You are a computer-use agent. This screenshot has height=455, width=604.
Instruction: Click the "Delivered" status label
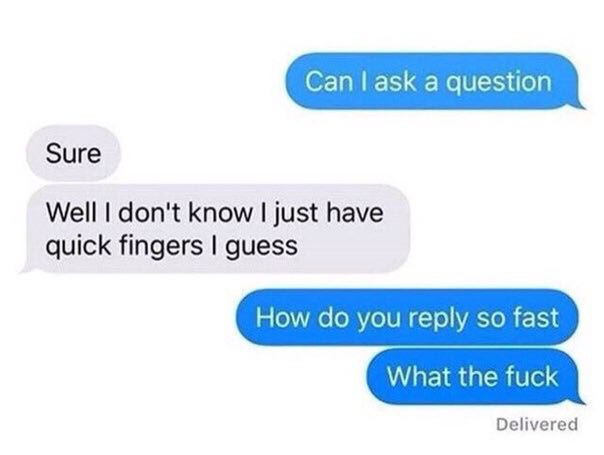[537, 424]
